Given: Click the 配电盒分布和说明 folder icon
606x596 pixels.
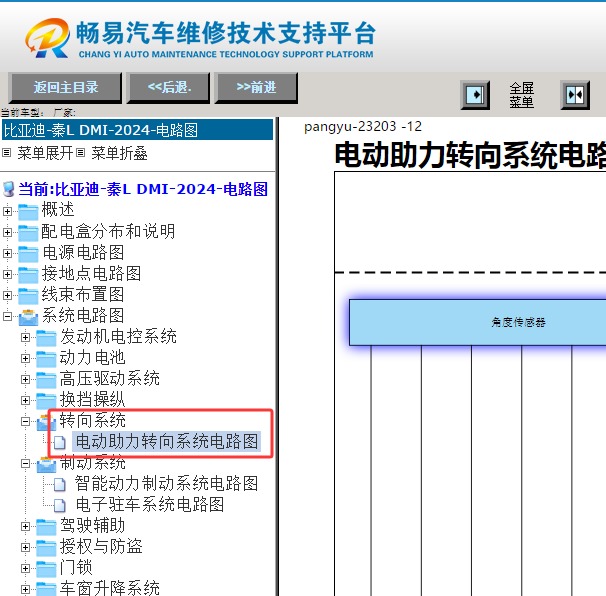Looking at the screenshot, I should point(28,233).
